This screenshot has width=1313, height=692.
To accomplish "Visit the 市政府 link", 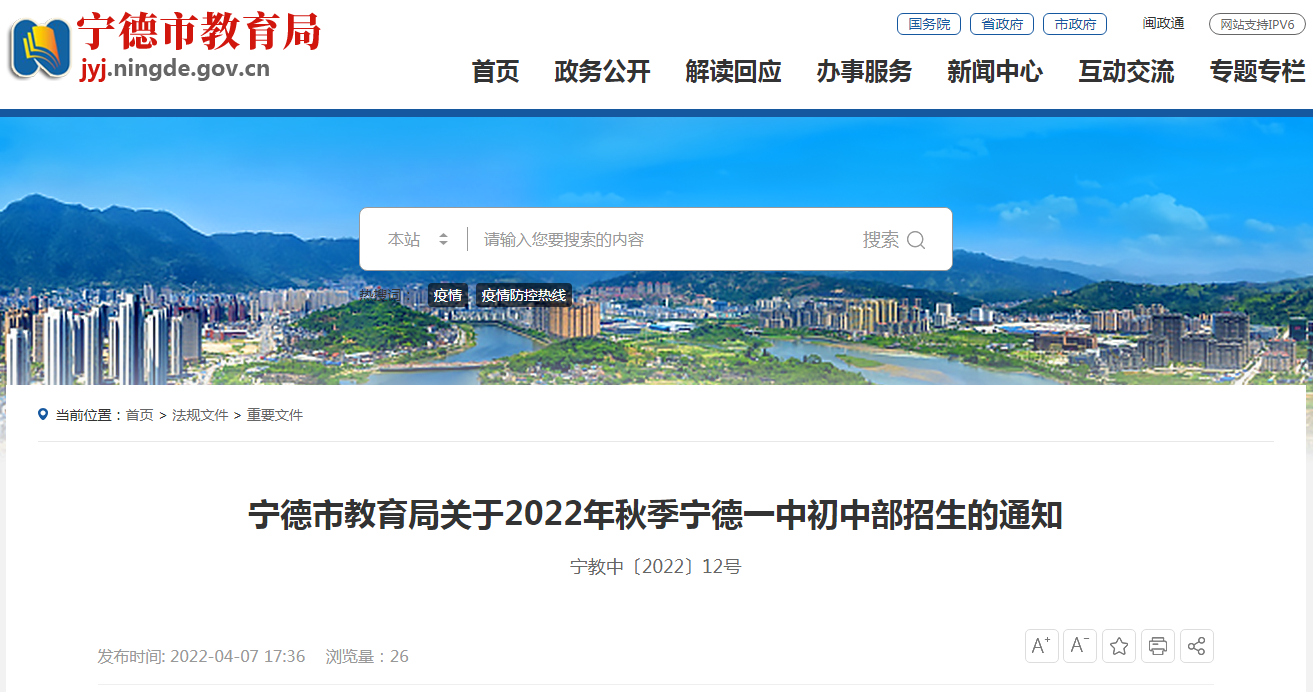I will coord(1075,24).
